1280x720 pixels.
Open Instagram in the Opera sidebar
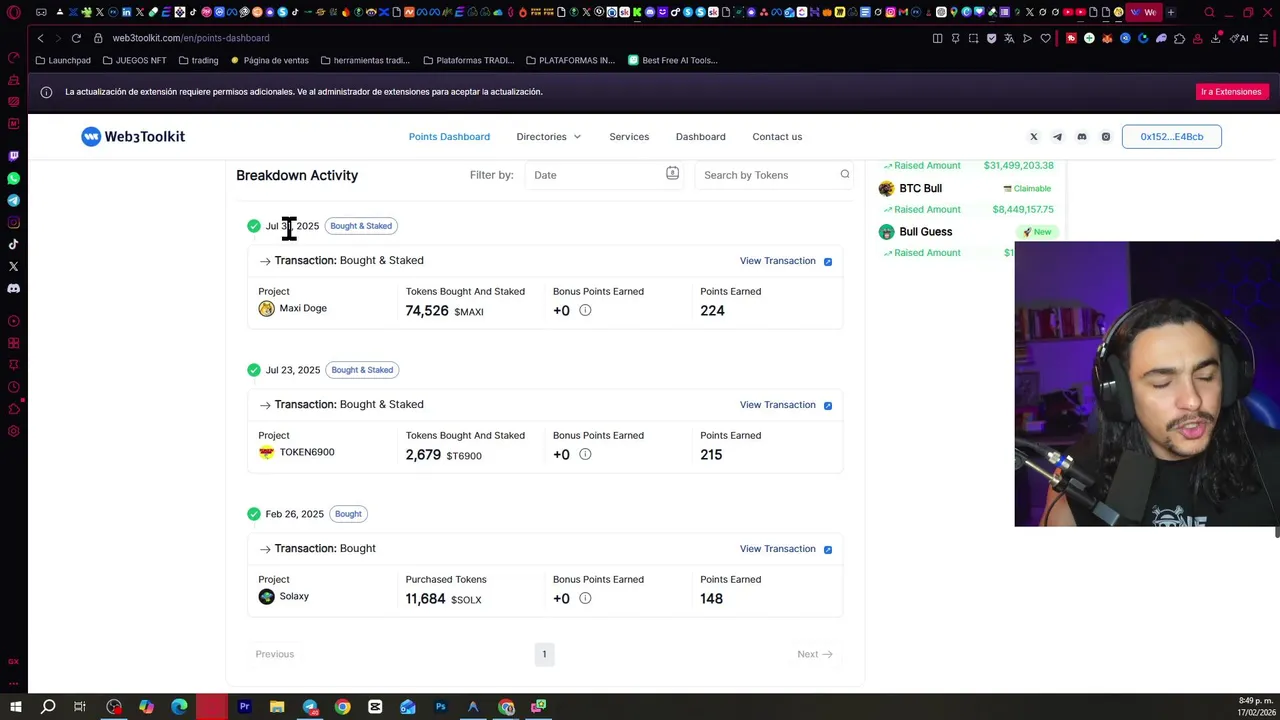click(13, 222)
